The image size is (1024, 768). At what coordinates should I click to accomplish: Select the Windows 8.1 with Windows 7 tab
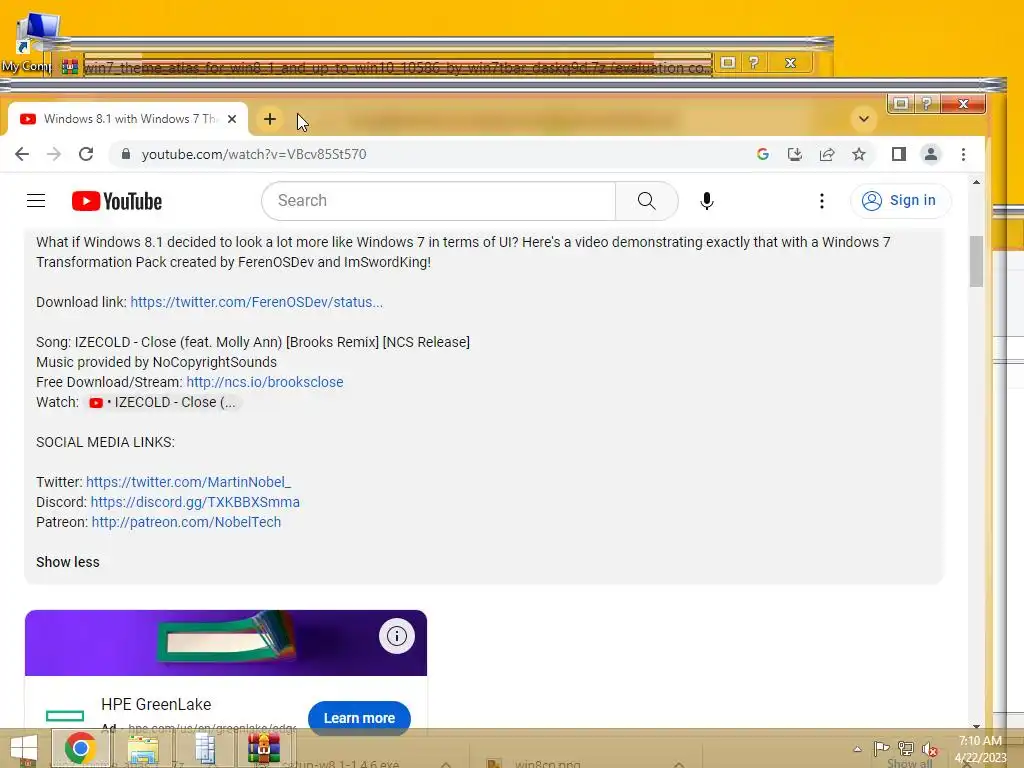(128, 119)
